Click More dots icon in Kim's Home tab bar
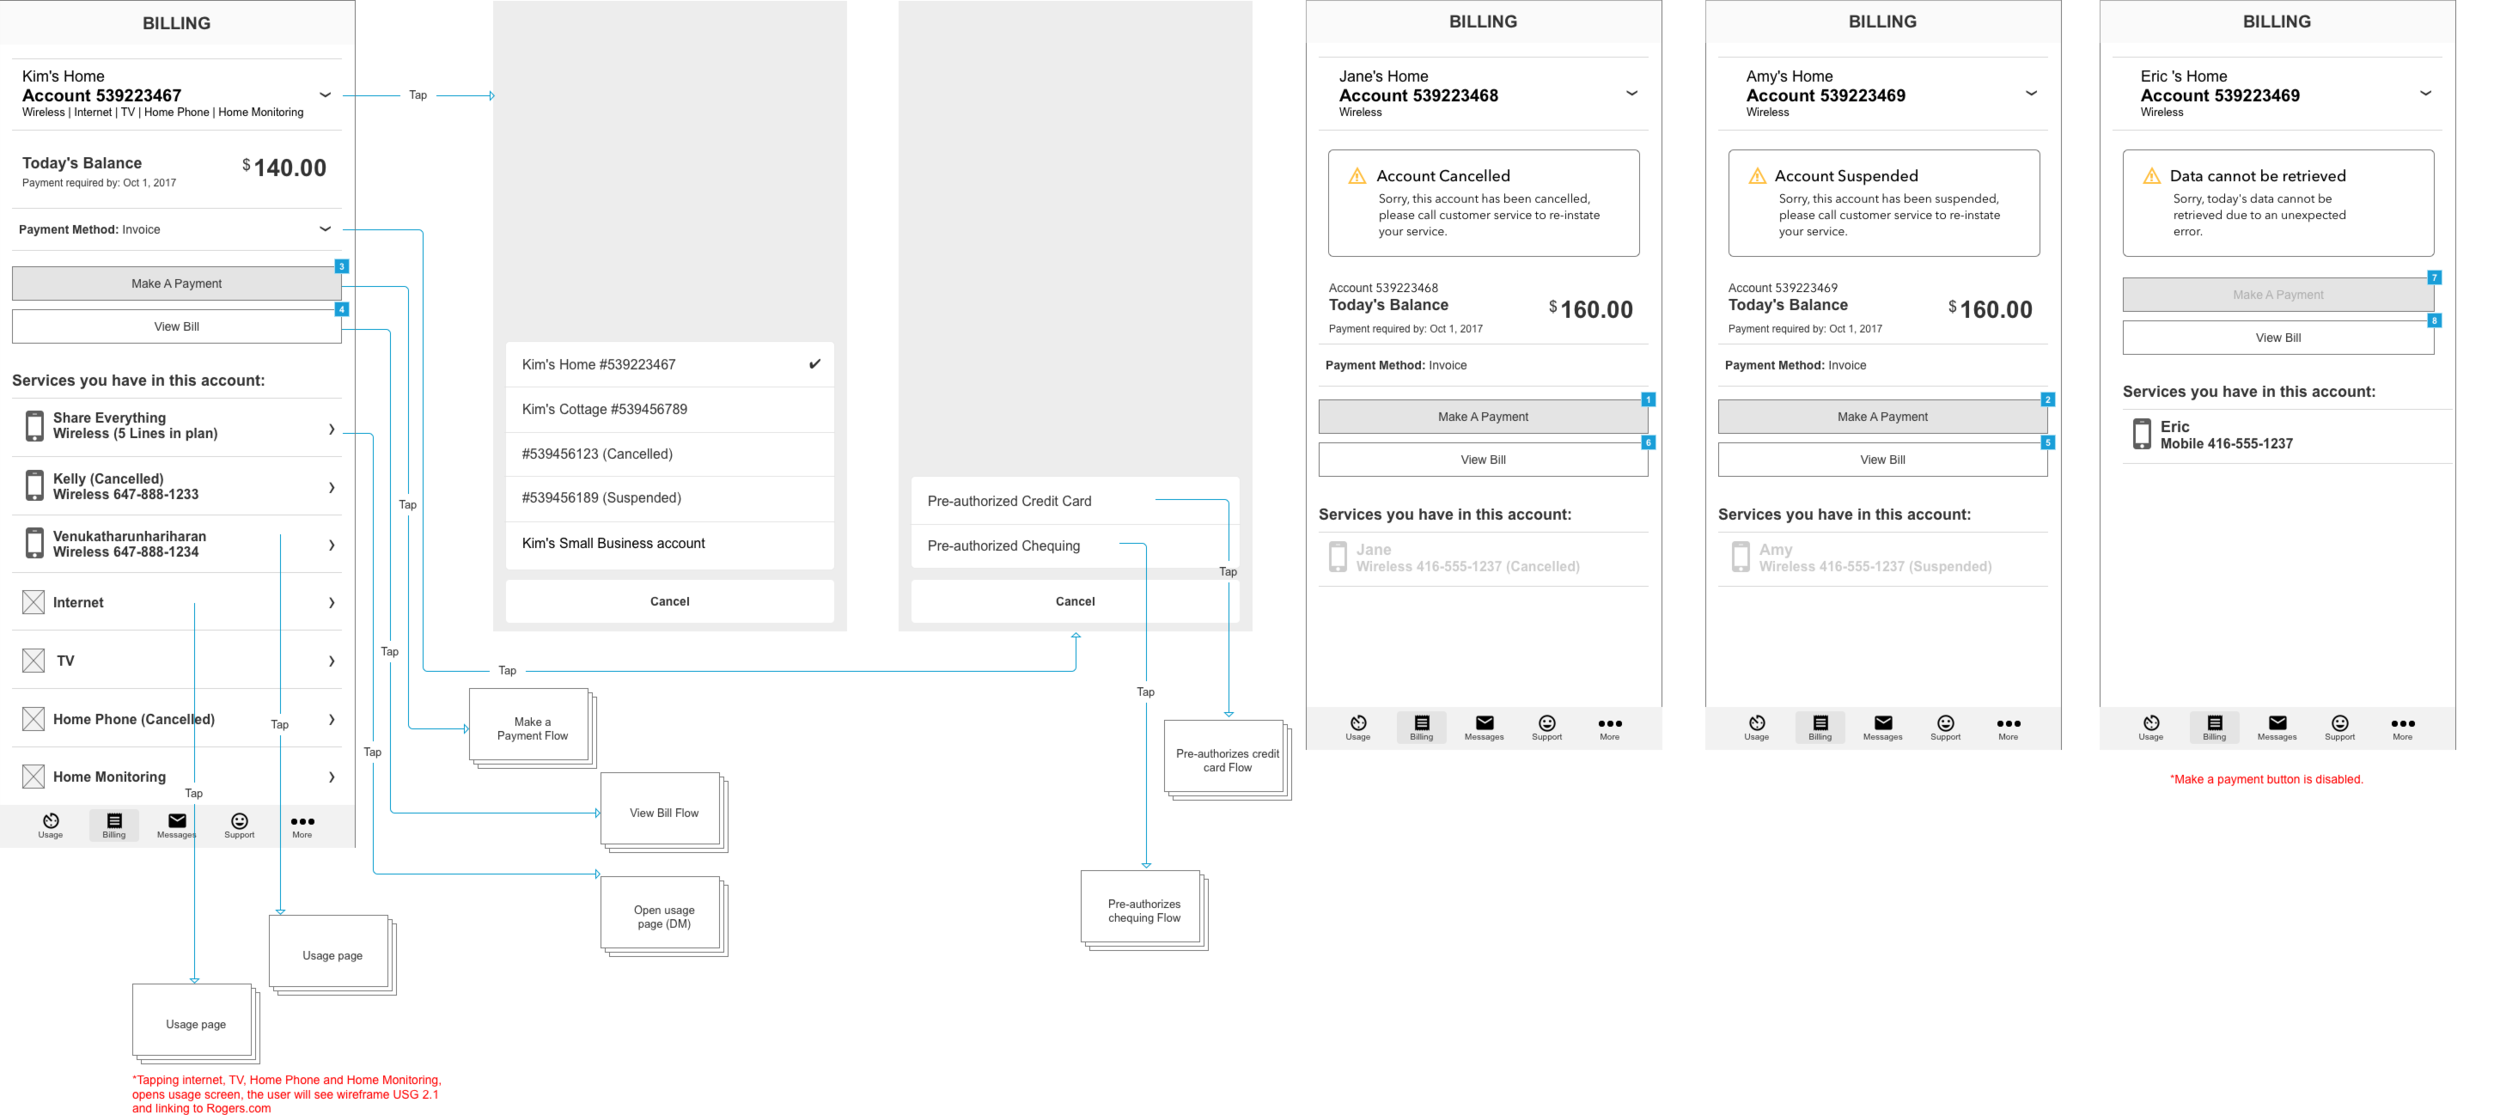 click(x=302, y=823)
